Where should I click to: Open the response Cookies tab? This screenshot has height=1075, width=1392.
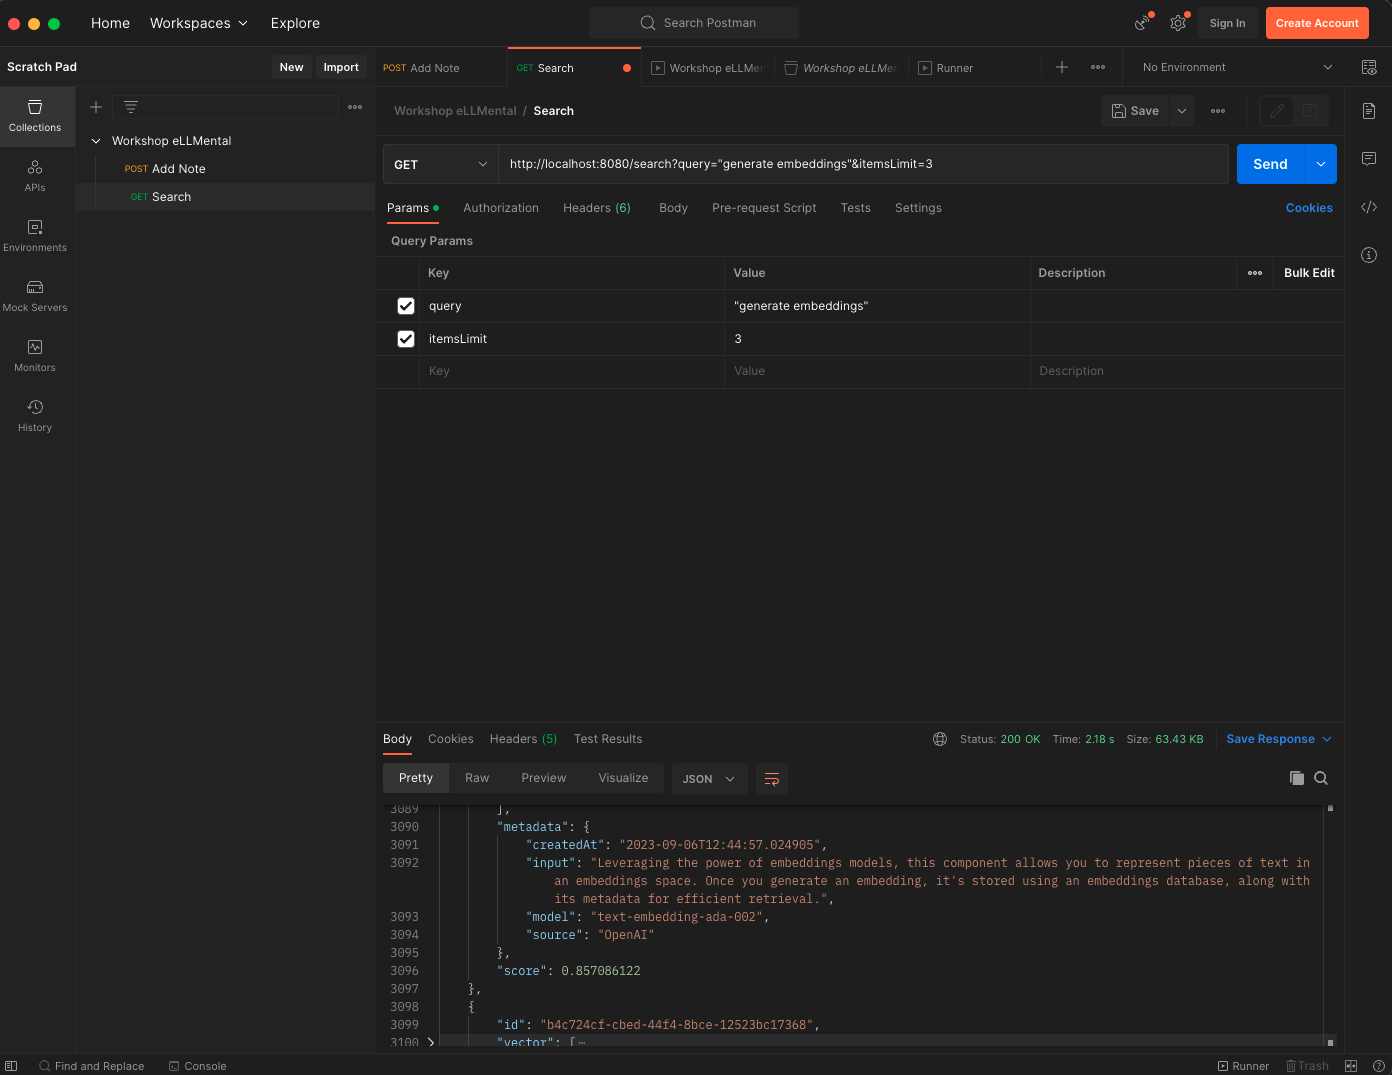click(x=451, y=739)
